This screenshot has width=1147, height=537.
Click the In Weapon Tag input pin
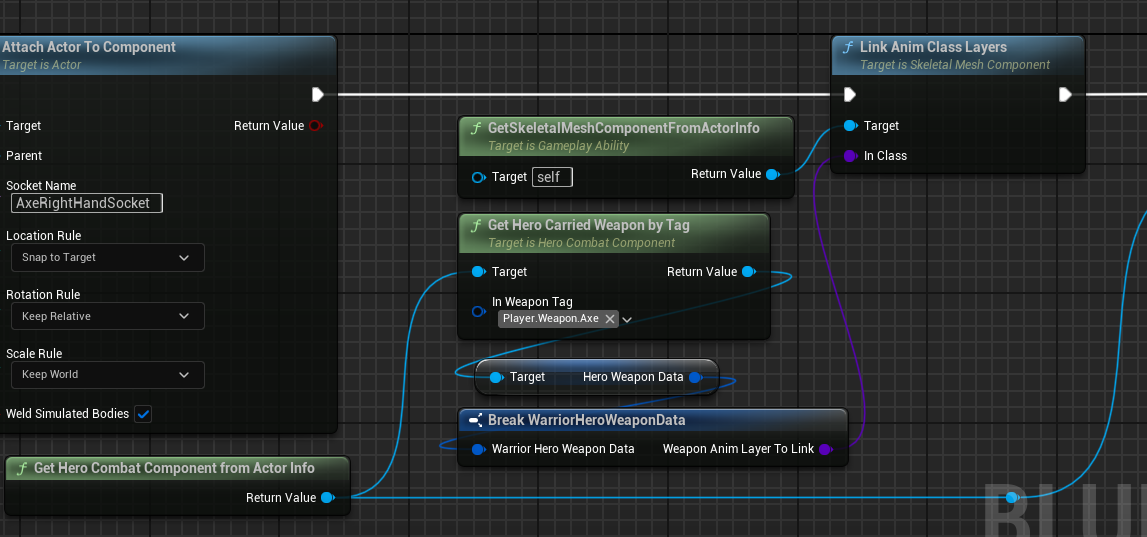[478, 311]
